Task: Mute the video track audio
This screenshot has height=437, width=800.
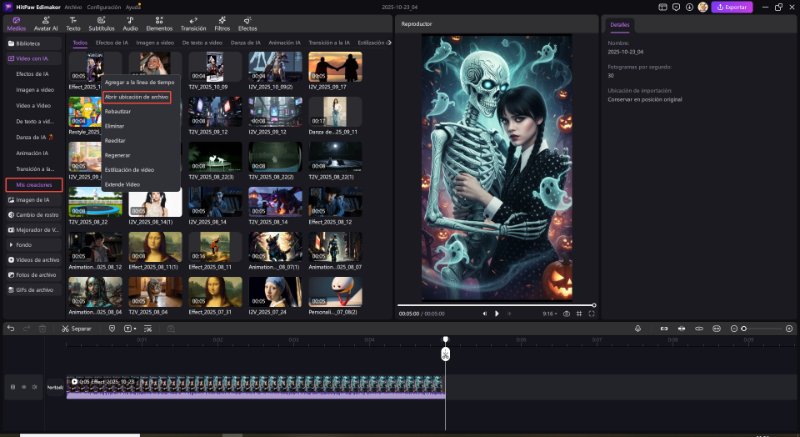Action: (34, 386)
